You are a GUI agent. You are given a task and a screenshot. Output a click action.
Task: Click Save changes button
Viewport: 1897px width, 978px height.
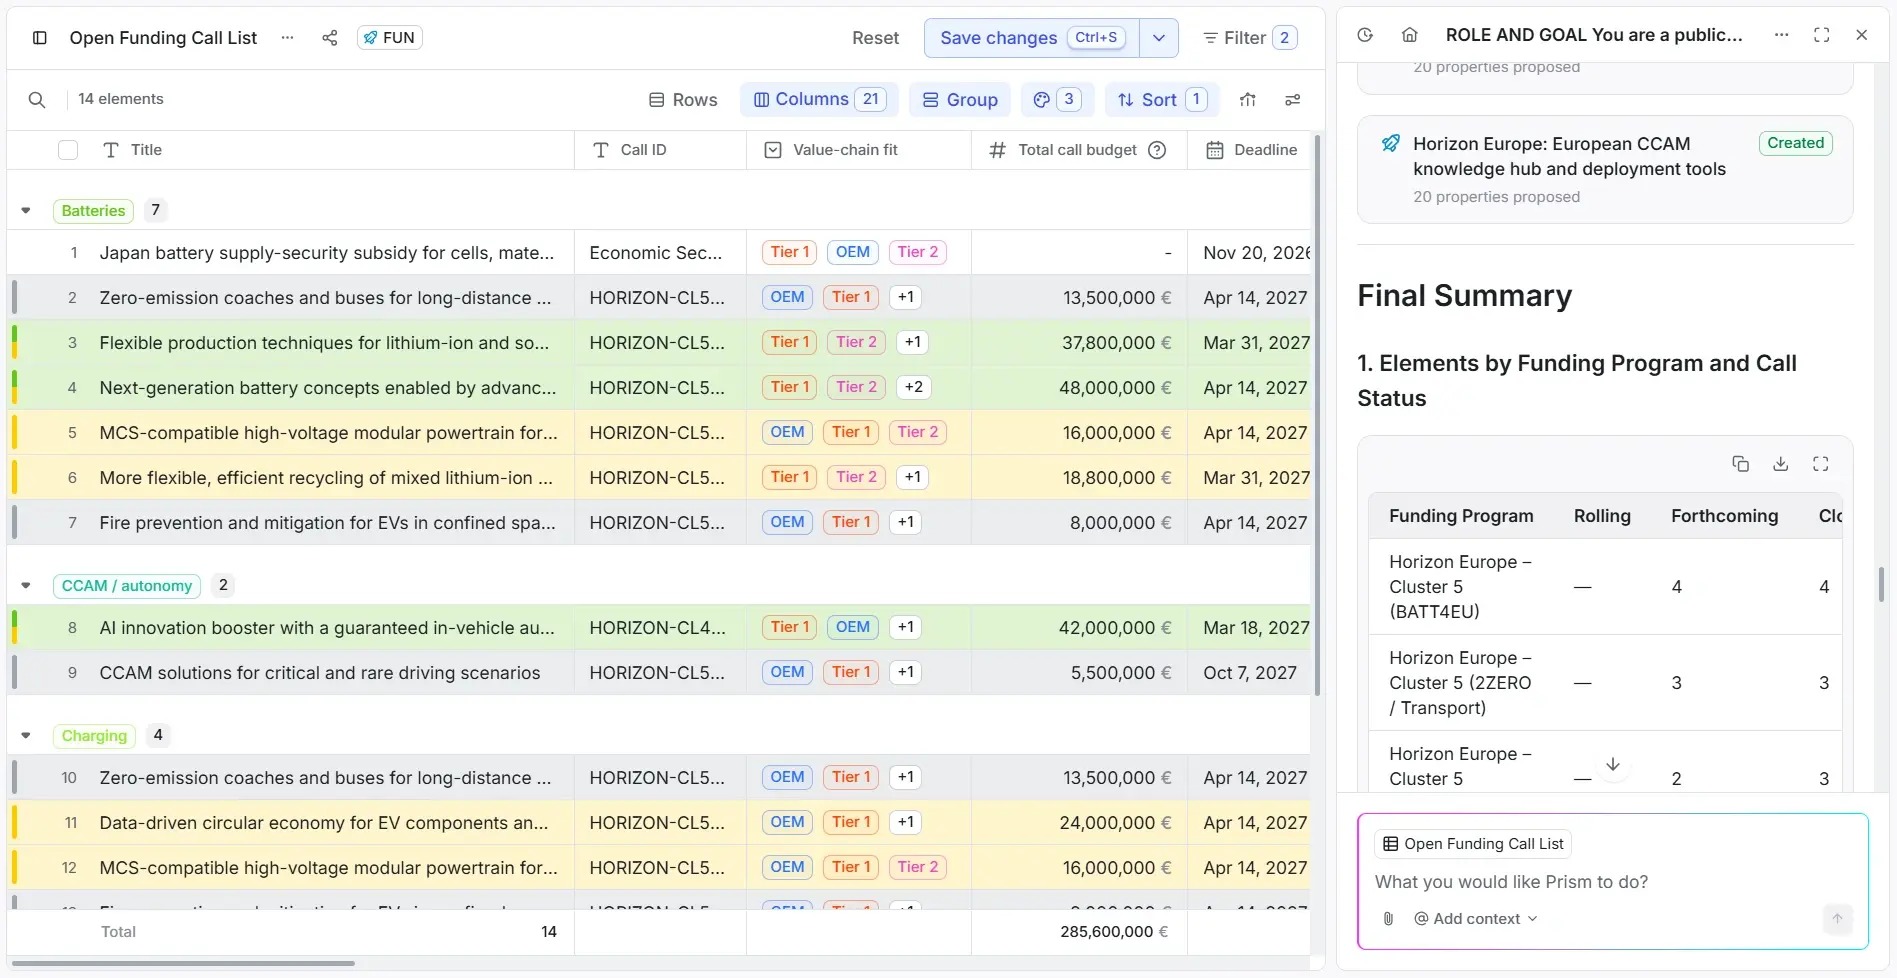[1032, 38]
